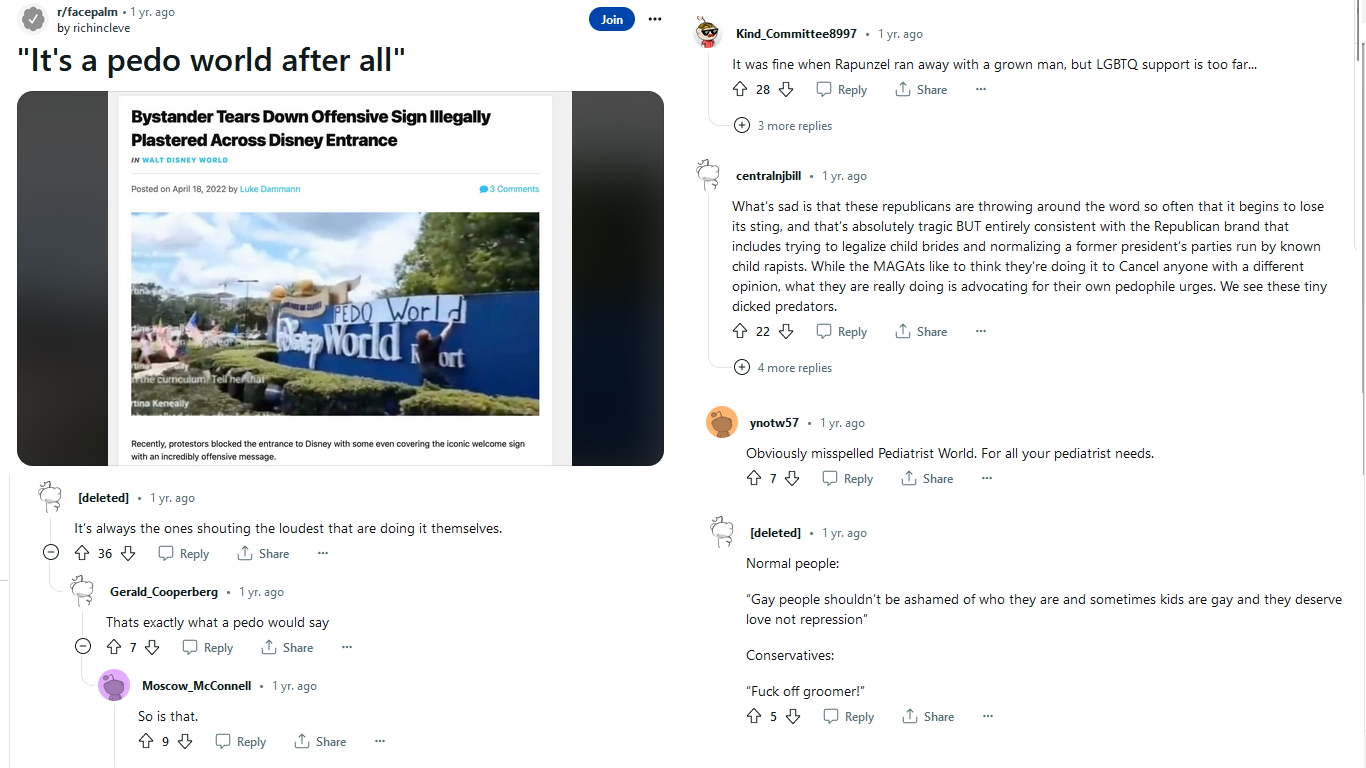Collapse the deleted comment thread with 36 votes
The width and height of the screenshot is (1366, 768).
[x=51, y=553]
